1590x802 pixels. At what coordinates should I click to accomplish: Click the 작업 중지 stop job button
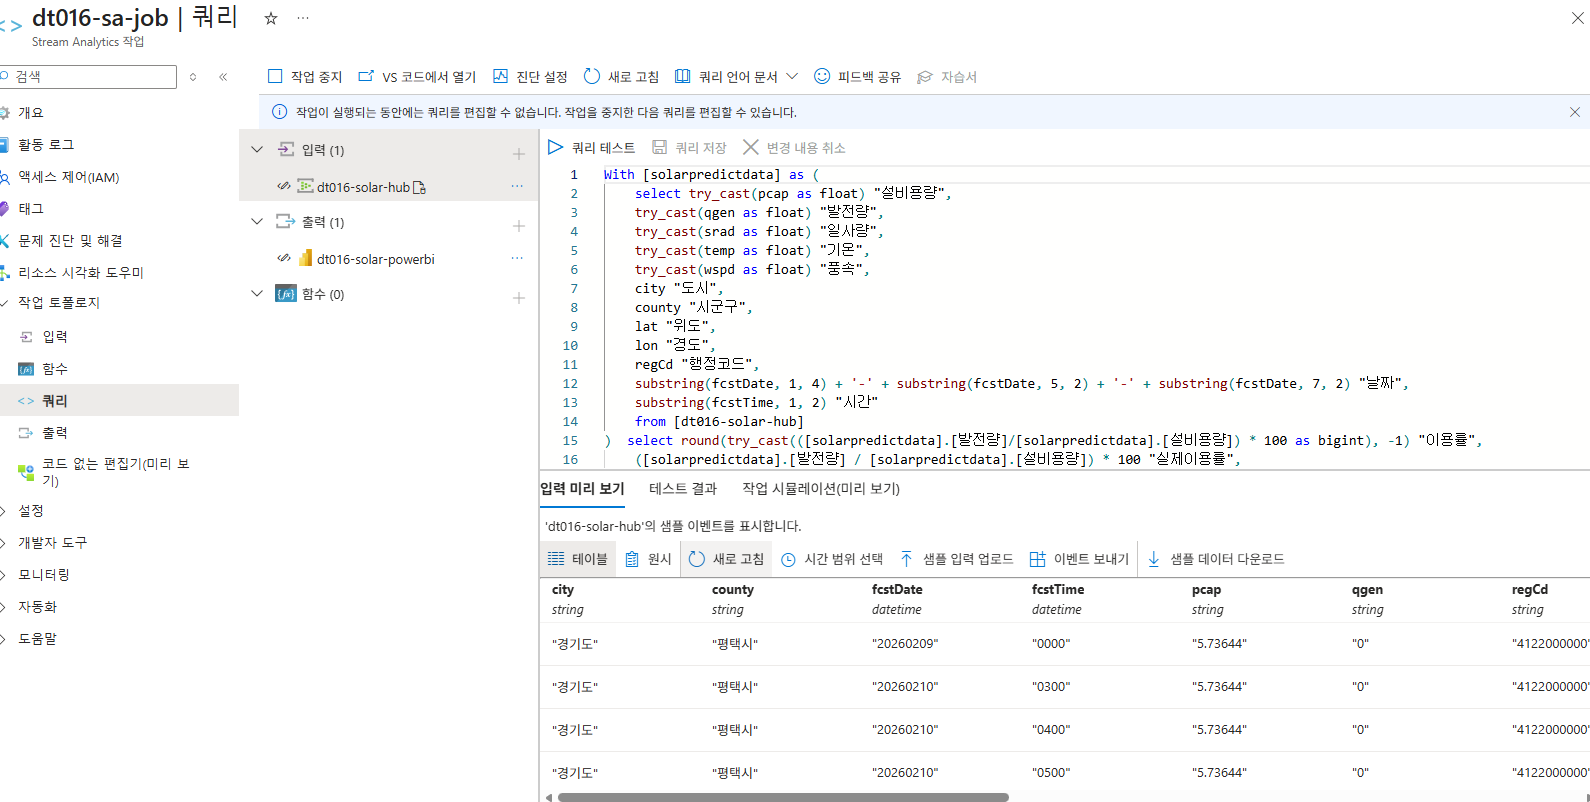click(305, 76)
